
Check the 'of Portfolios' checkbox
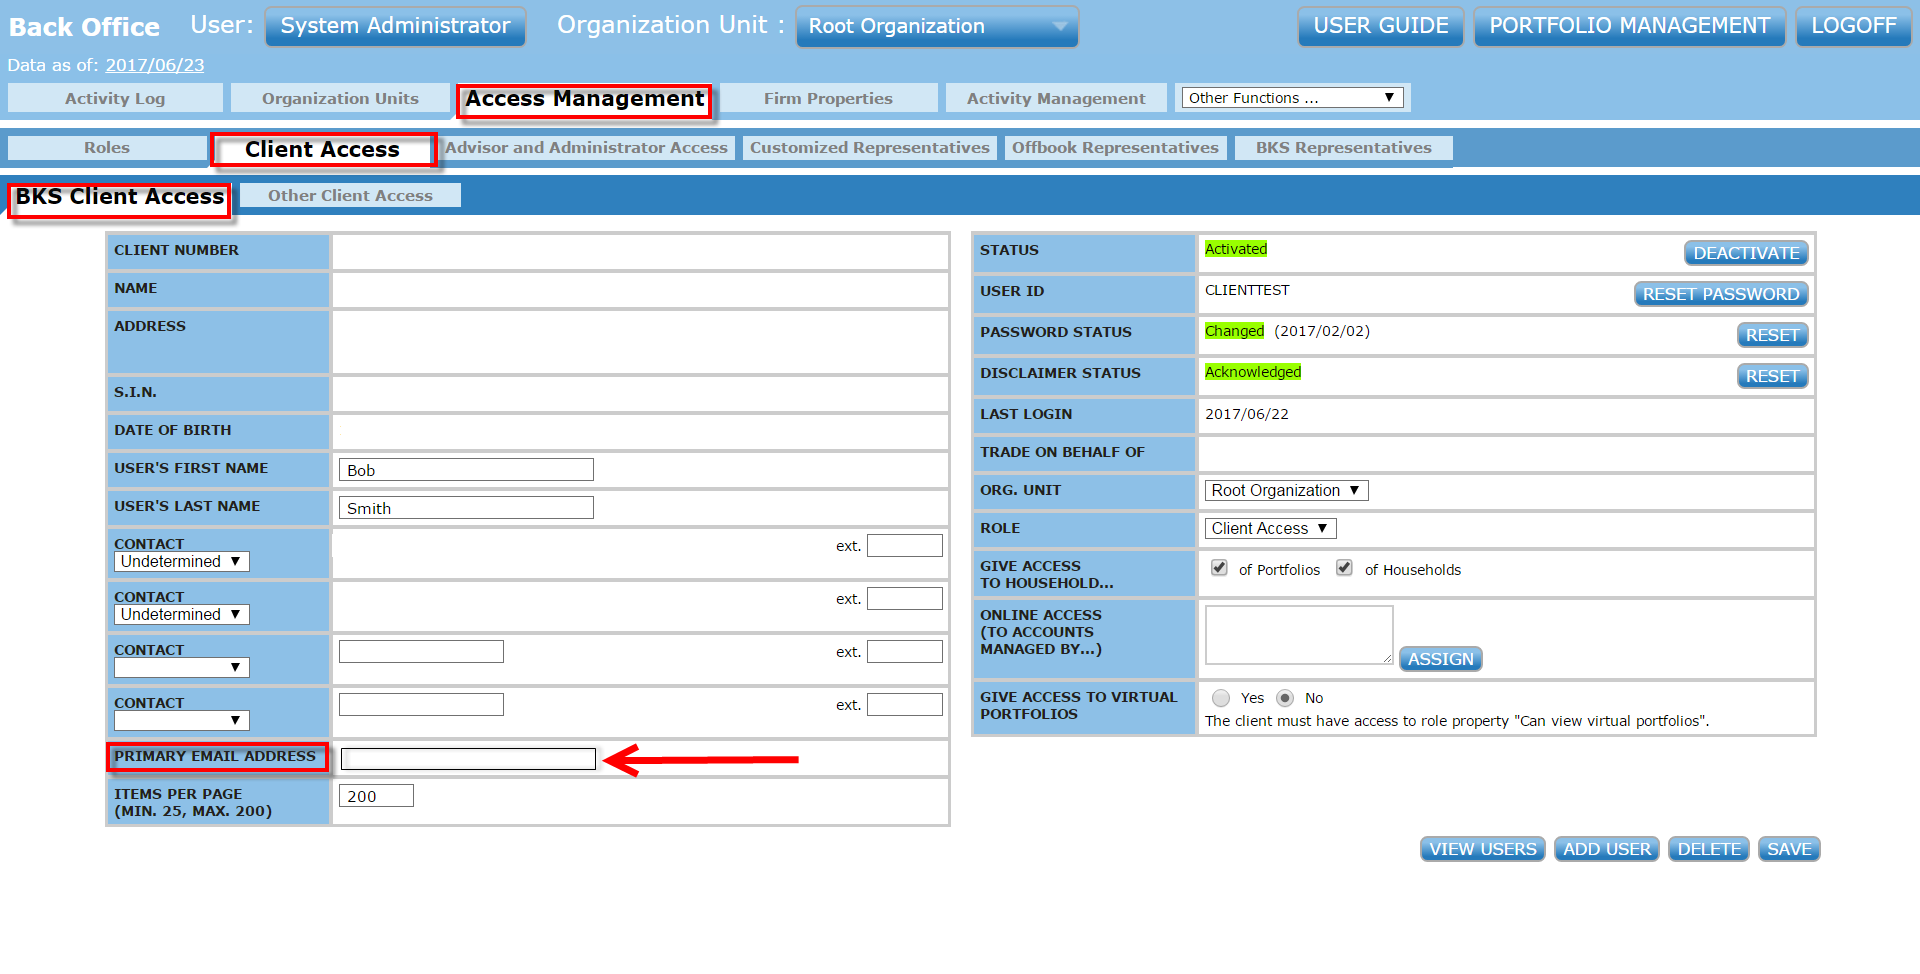[1219, 568]
